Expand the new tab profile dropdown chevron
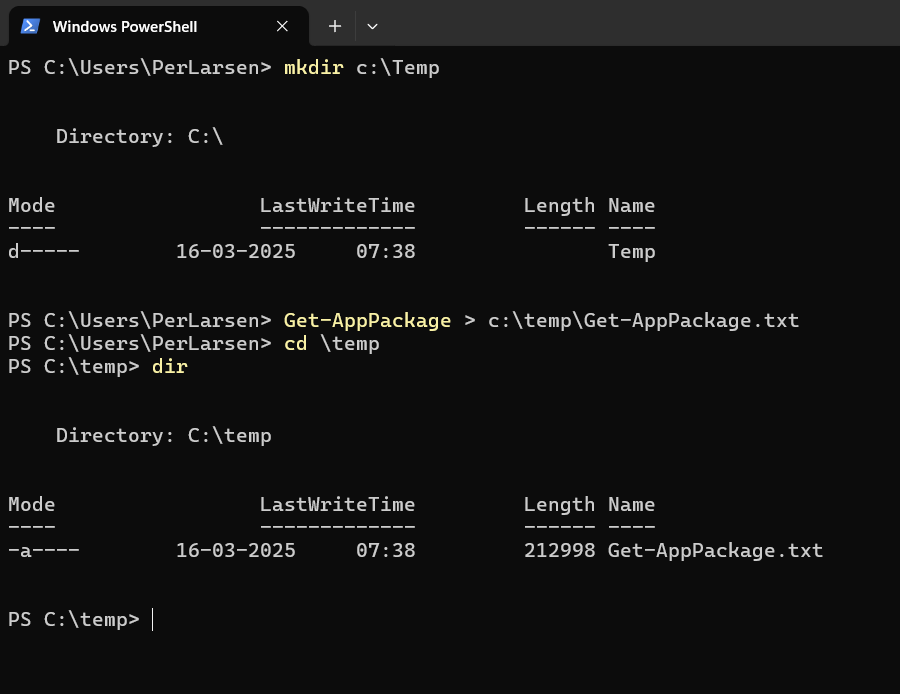This screenshot has height=694, width=900. point(372,26)
